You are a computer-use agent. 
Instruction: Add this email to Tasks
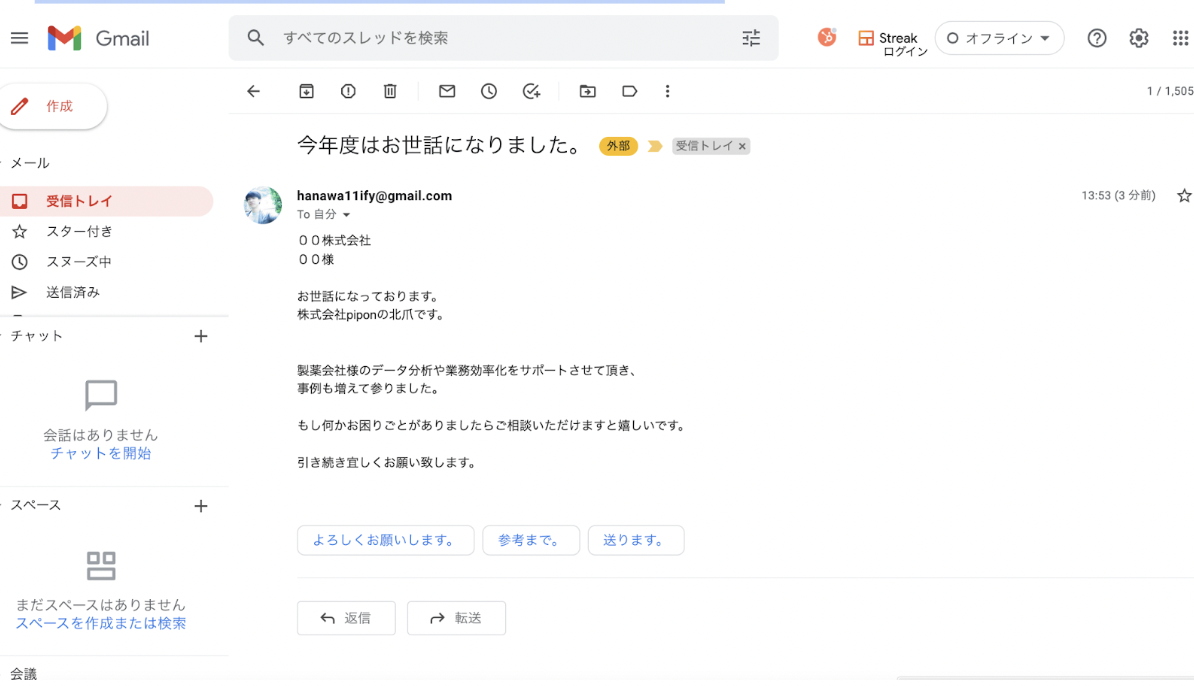531,91
